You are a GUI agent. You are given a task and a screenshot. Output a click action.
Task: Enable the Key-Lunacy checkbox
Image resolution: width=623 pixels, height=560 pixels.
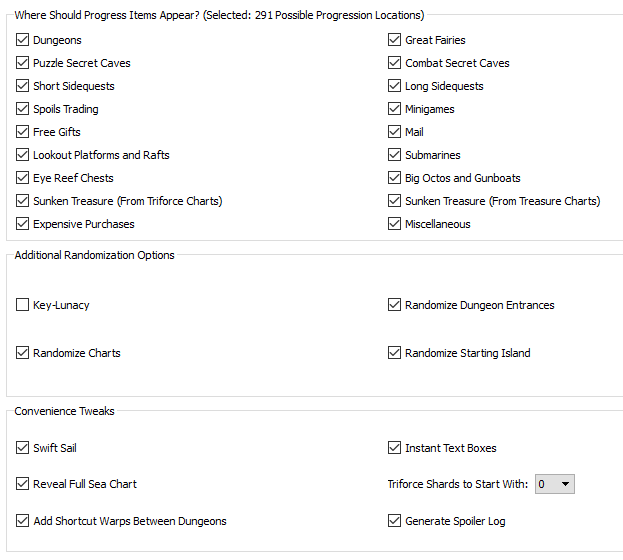pos(22,305)
